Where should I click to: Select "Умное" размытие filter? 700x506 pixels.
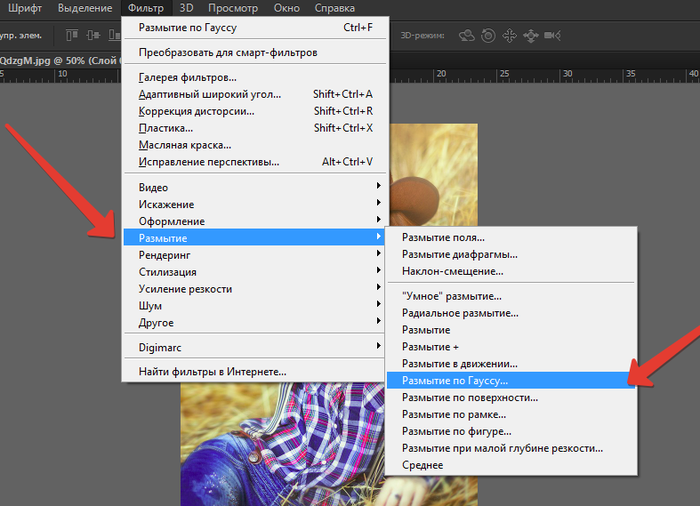click(x=511, y=297)
